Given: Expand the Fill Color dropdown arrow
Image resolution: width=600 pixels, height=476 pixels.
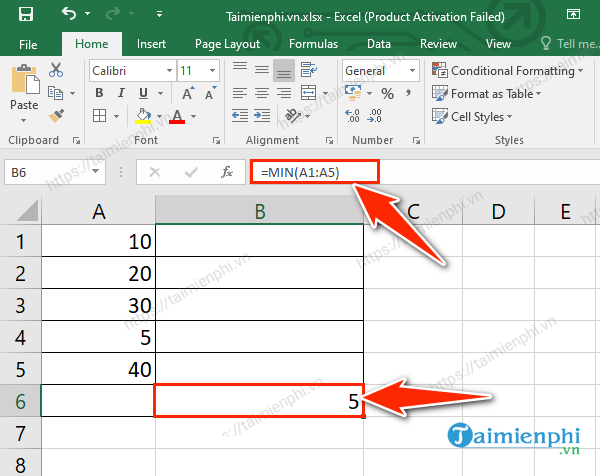Looking at the screenshot, I should pyautogui.click(x=160, y=116).
